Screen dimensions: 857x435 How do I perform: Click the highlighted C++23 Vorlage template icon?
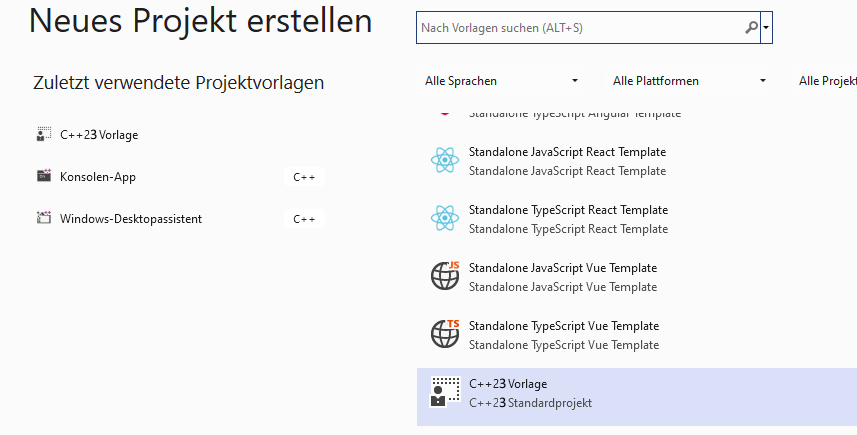pos(445,392)
